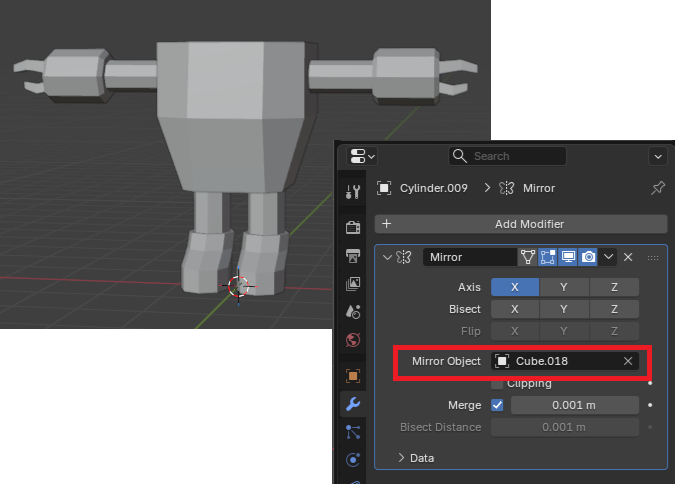Click the properties Search field
This screenshot has width=683, height=491.
(510, 156)
